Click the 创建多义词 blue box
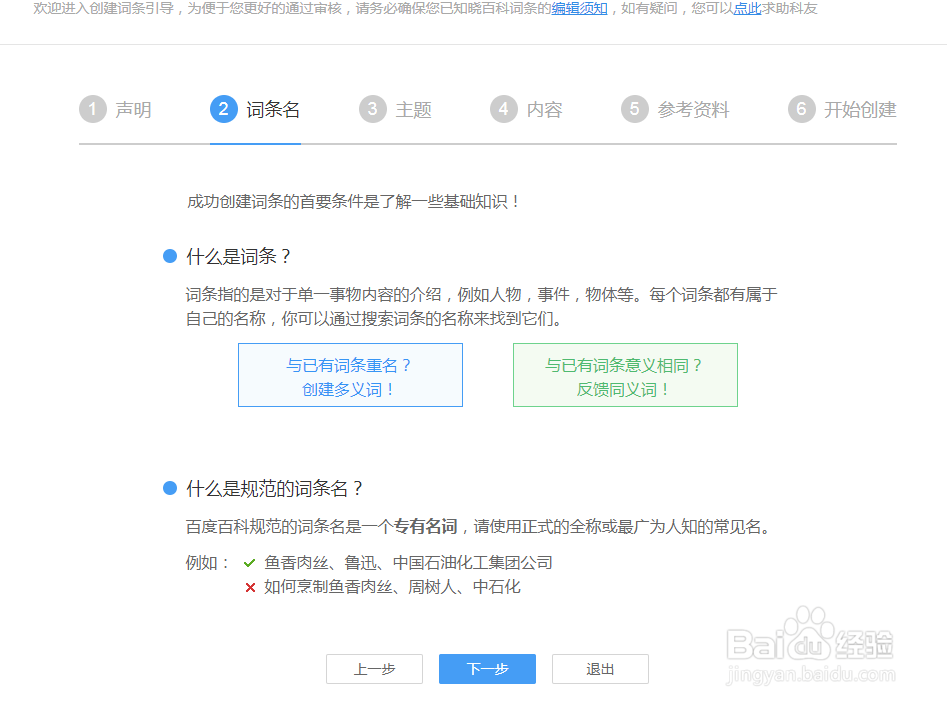Image resolution: width=947 pixels, height=707 pixels. (350, 375)
